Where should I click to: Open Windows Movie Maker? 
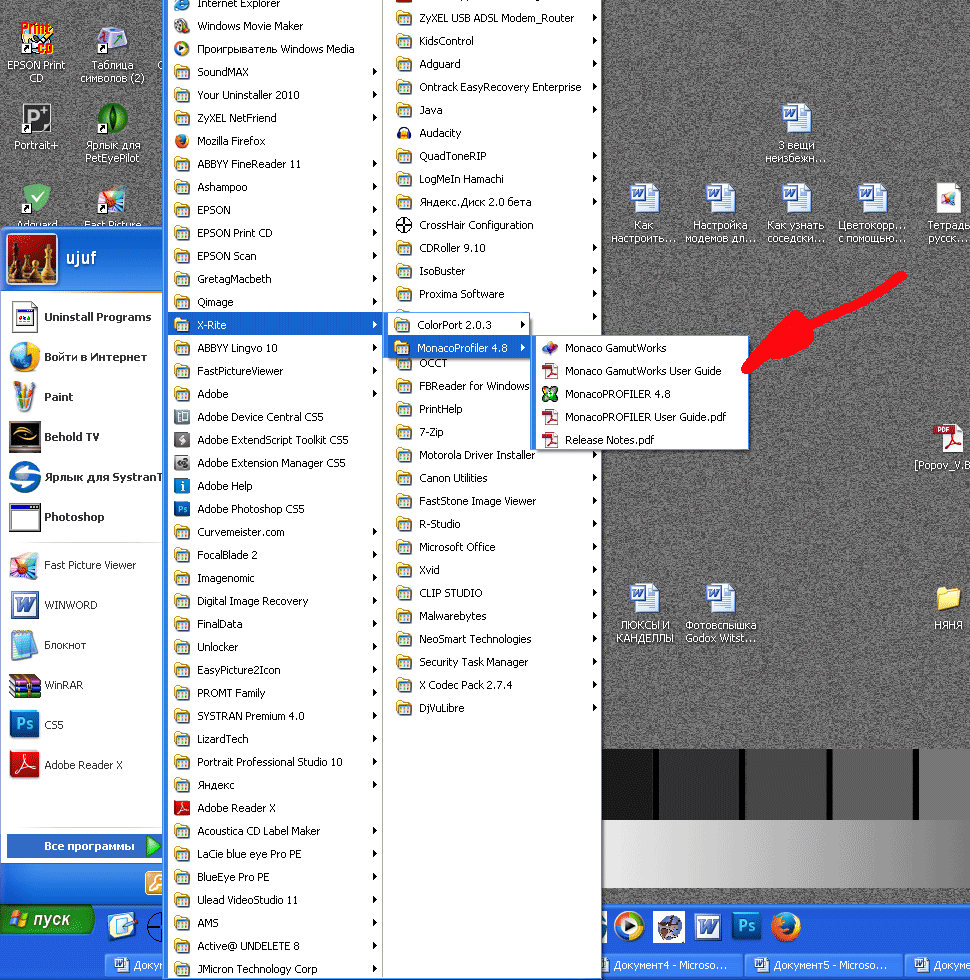tap(275, 26)
